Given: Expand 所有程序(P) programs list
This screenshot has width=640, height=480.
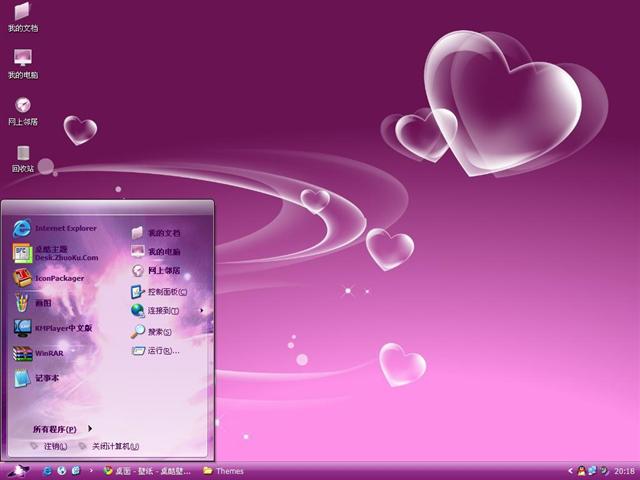Looking at the screenshot, I should (62, 428).
